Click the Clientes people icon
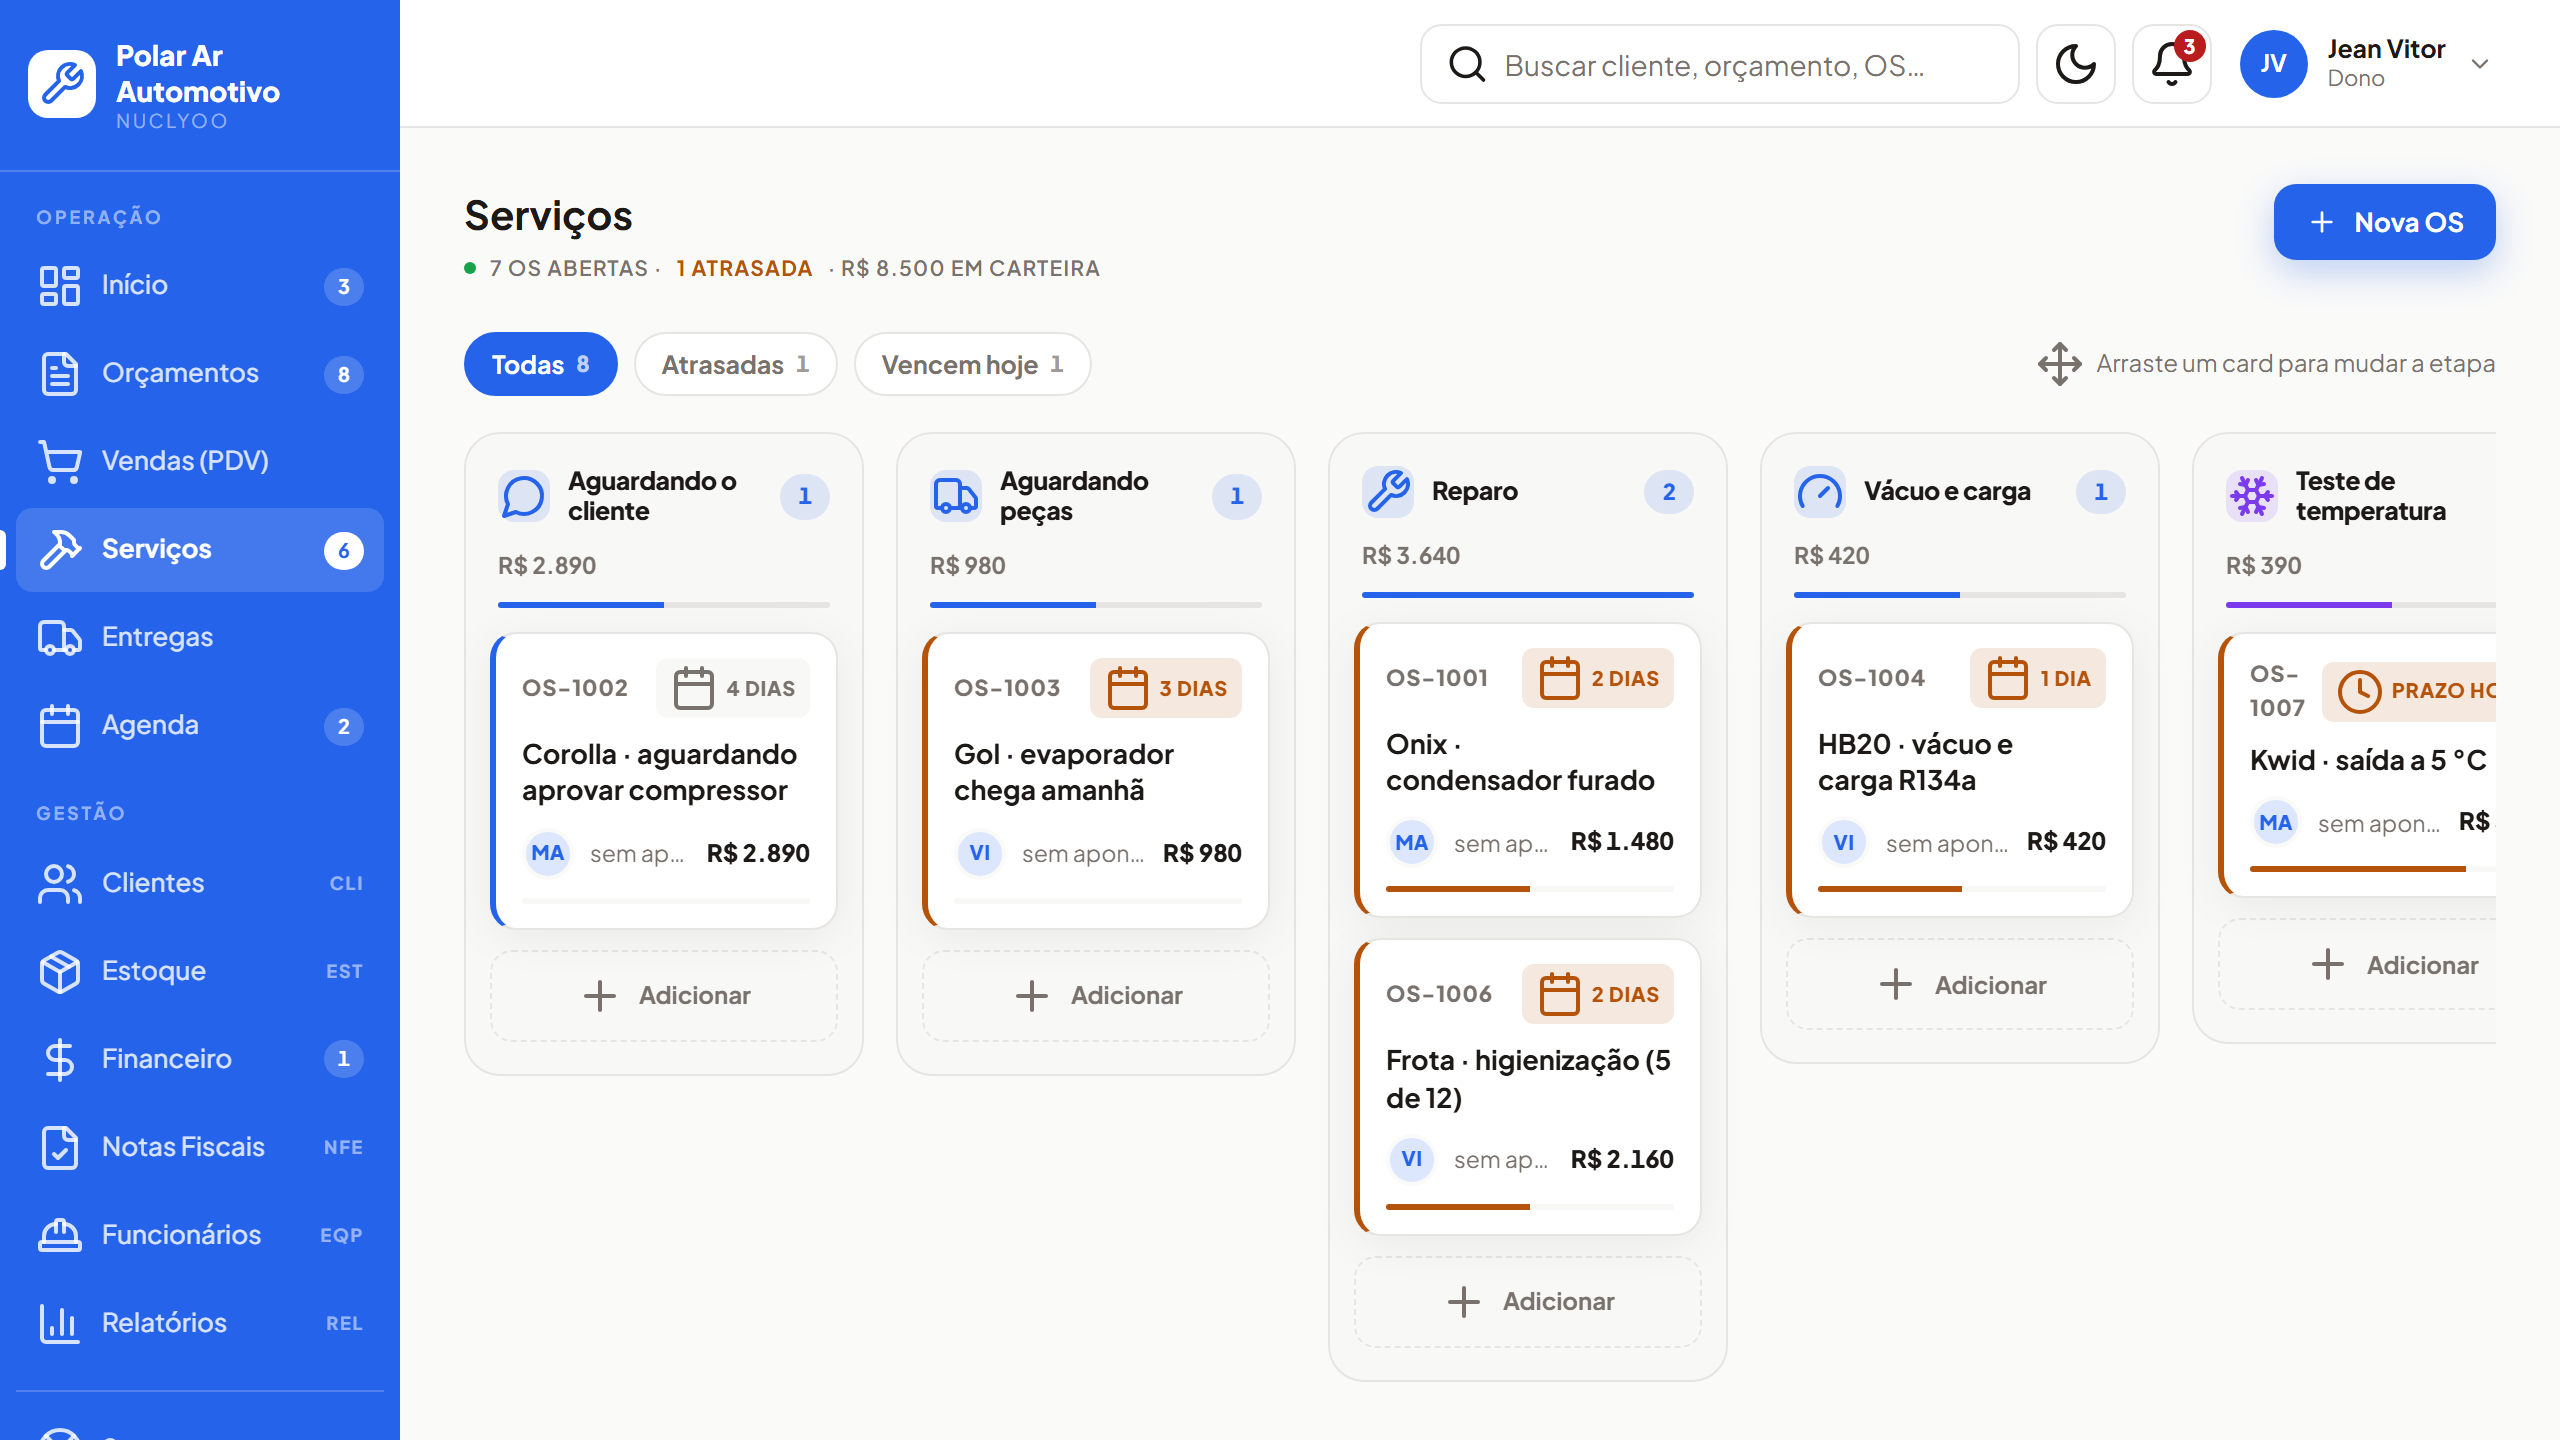Viewport: 2560px width, 1440px height. point(60,883)
